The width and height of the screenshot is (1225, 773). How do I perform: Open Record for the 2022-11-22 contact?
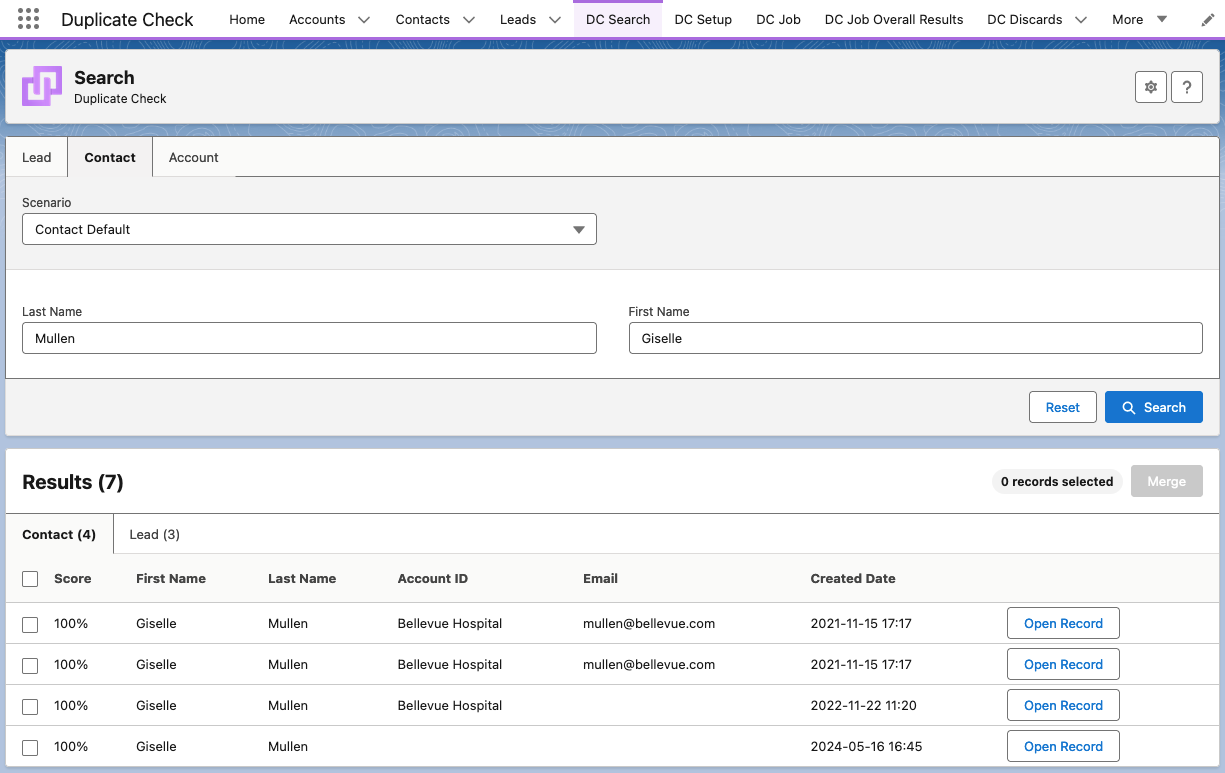(x=1063, y=705)
